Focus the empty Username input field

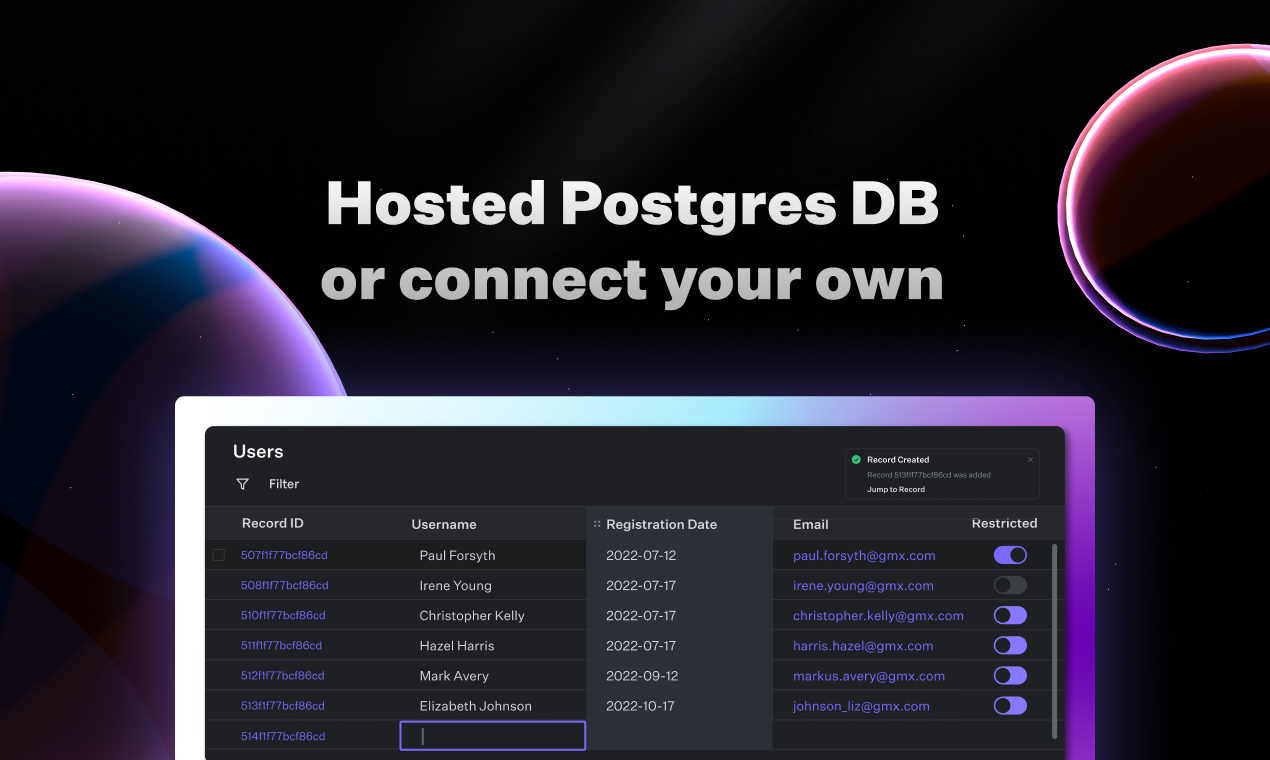[493, 736]
